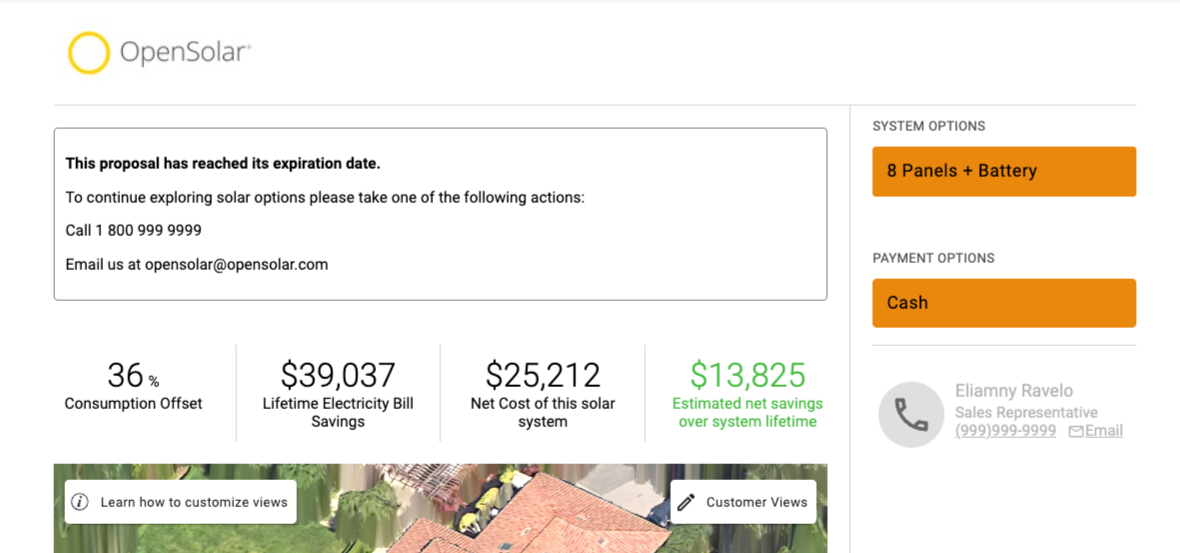Click the phone icon beside Eliamny Ravelo
Viewport: 1180px width, 553px height.
tap(911, 415)
